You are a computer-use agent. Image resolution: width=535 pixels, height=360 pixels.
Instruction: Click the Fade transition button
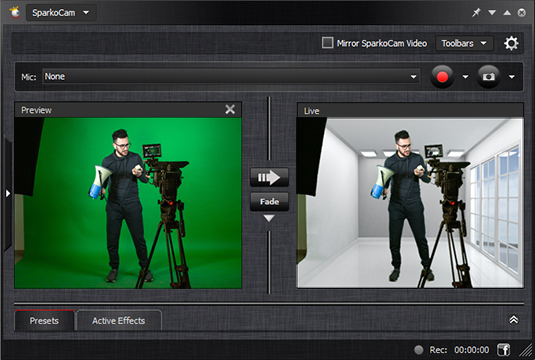[x=269, y=202]
